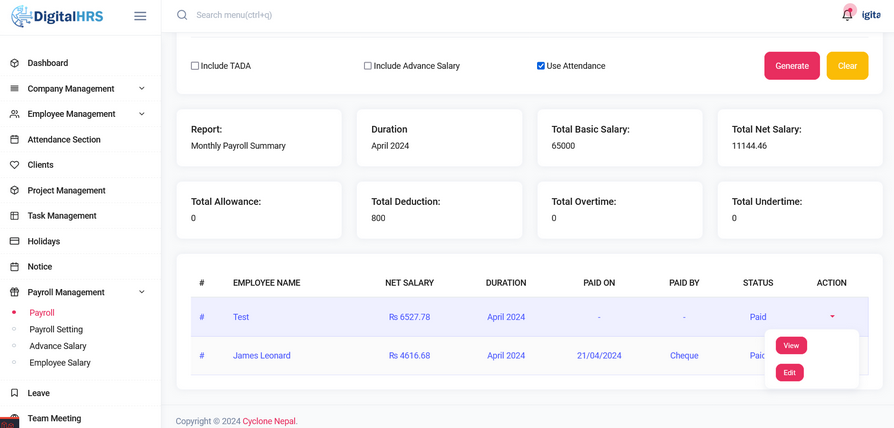Open notifications bell icon

point(847,15)
